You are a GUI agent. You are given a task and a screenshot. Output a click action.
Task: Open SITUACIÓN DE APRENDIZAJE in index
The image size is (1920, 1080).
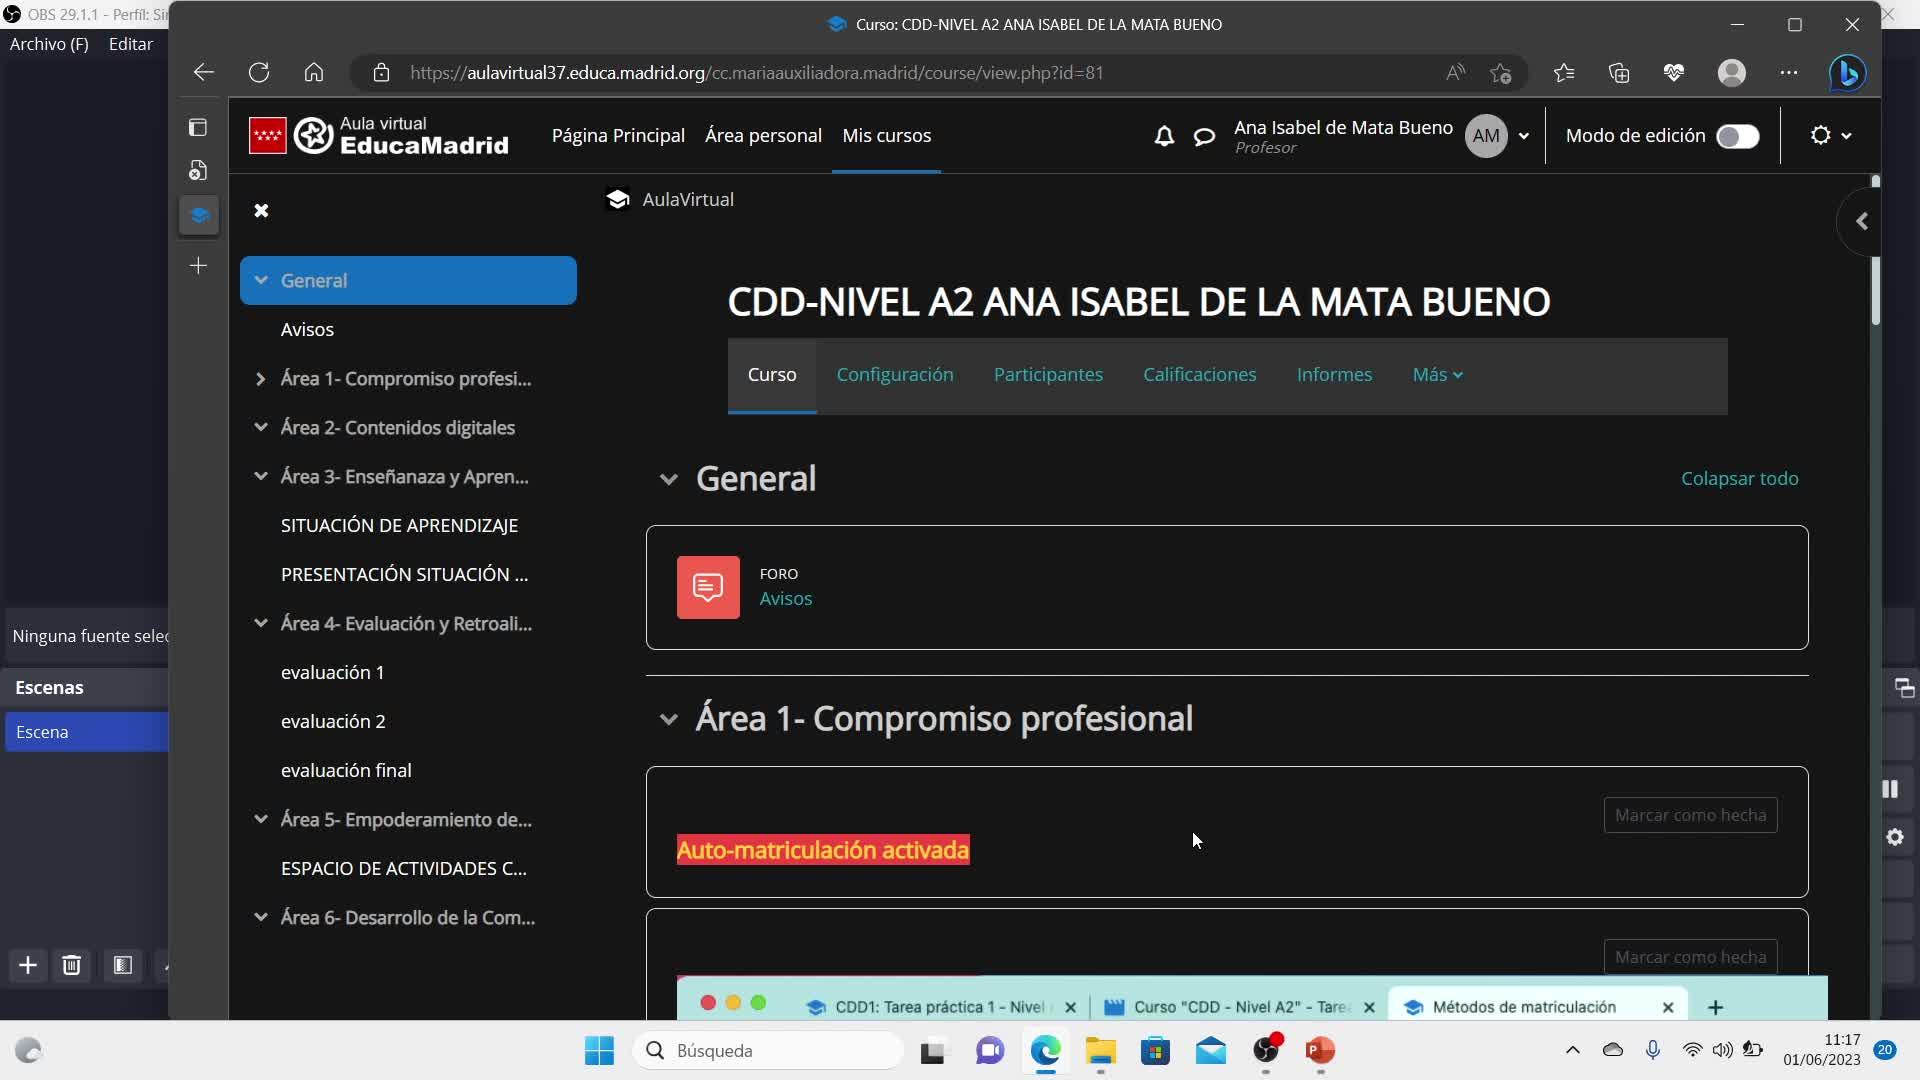399,526
